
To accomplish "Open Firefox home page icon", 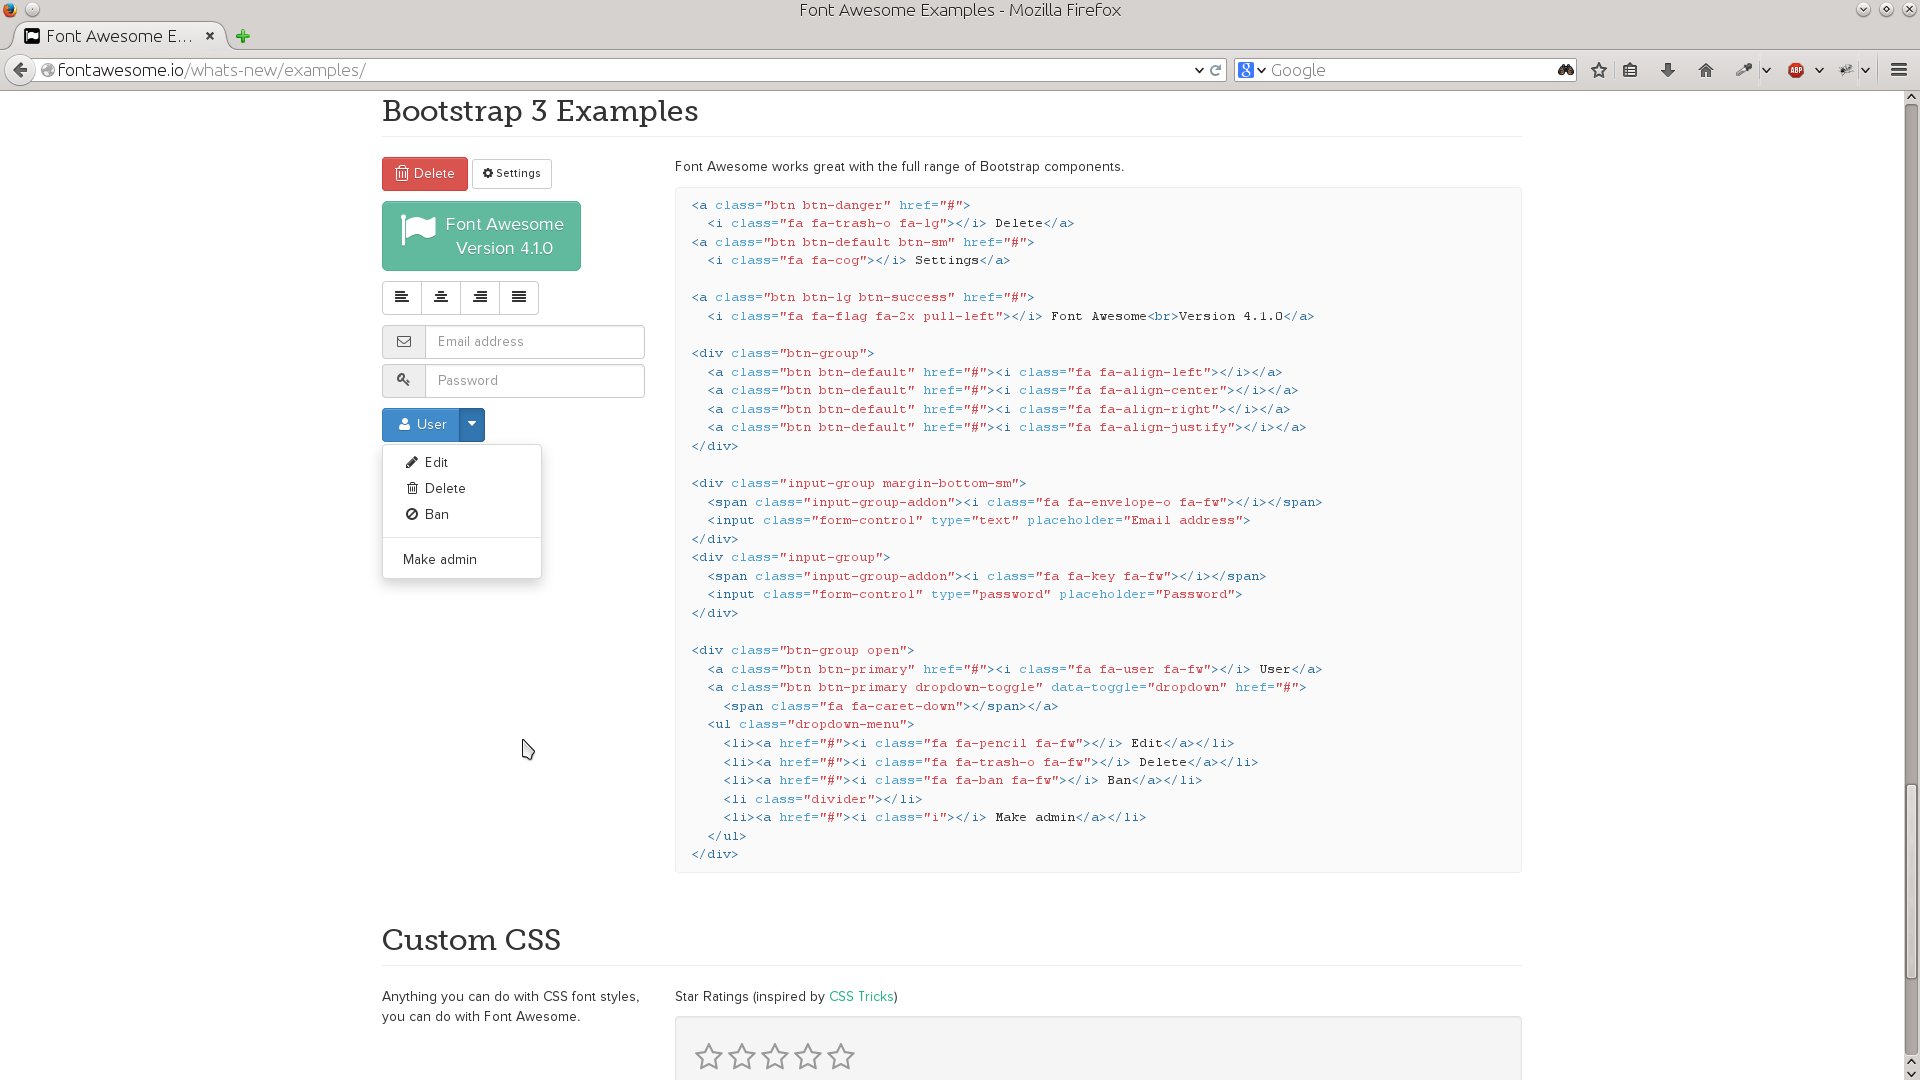I will [x=1706, y=70].
